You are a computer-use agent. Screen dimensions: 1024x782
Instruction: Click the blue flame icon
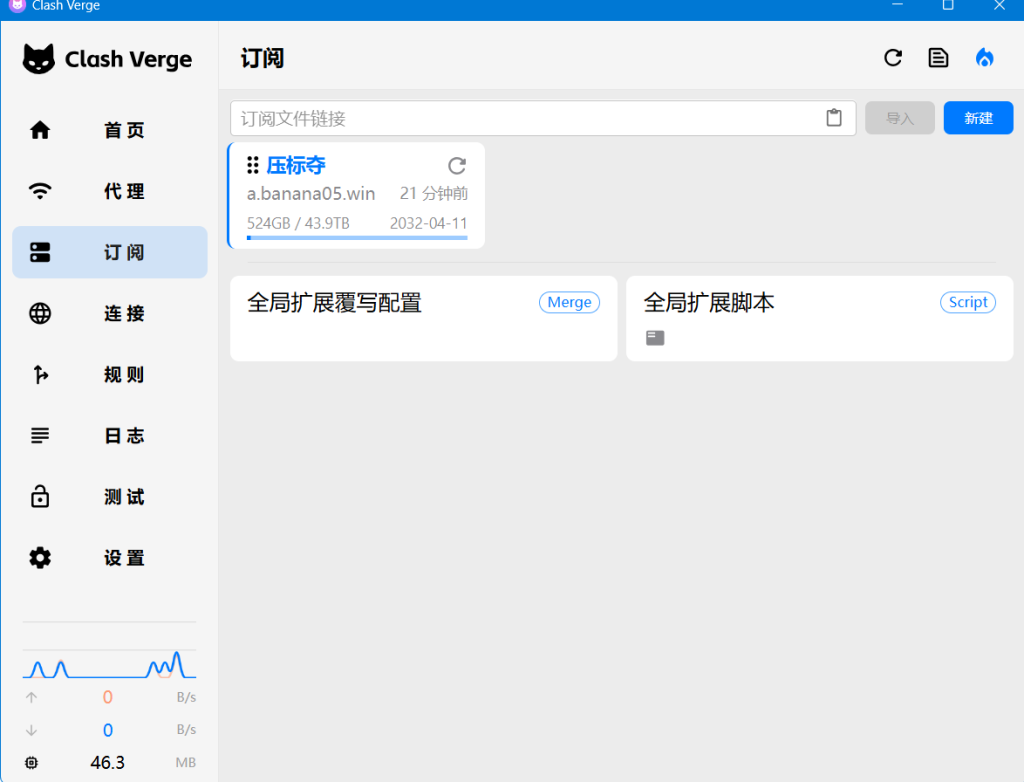(x=984, y=58)
